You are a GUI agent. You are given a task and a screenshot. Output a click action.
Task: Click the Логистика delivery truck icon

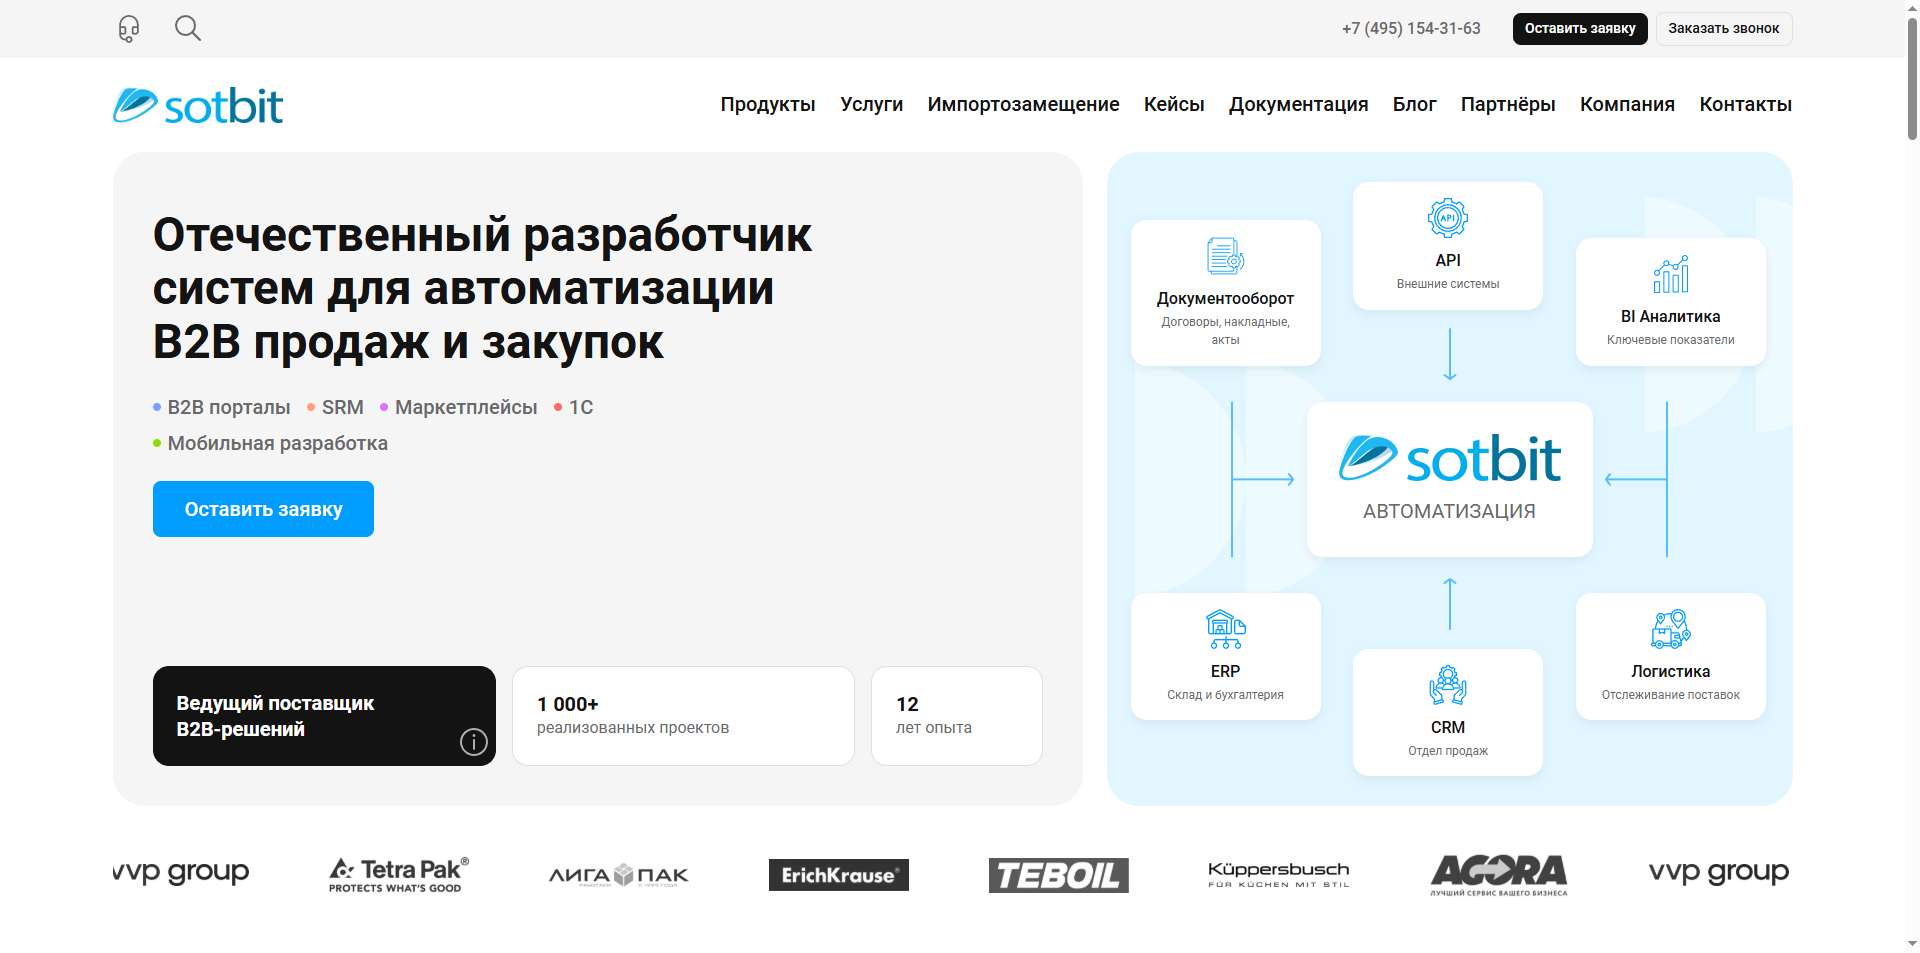(x=1670, y=629)
